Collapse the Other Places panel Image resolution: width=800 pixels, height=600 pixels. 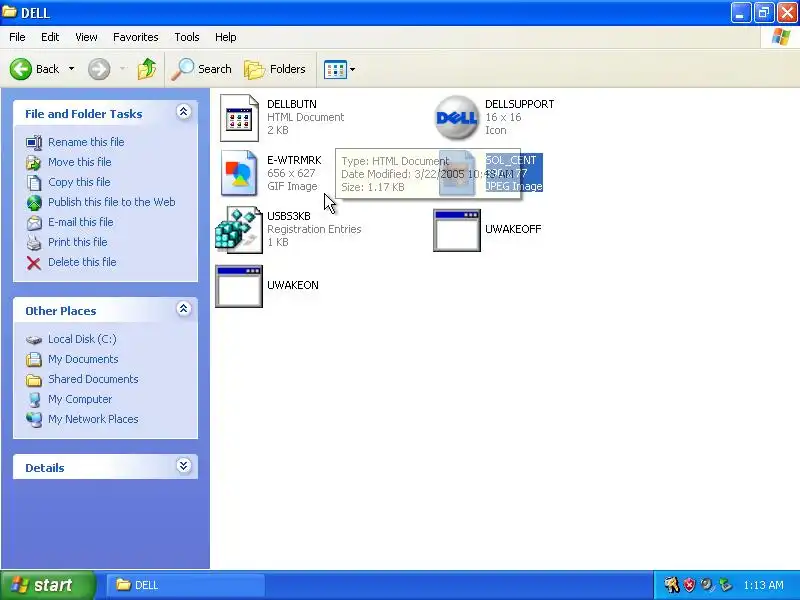click(x=184, y=309)
